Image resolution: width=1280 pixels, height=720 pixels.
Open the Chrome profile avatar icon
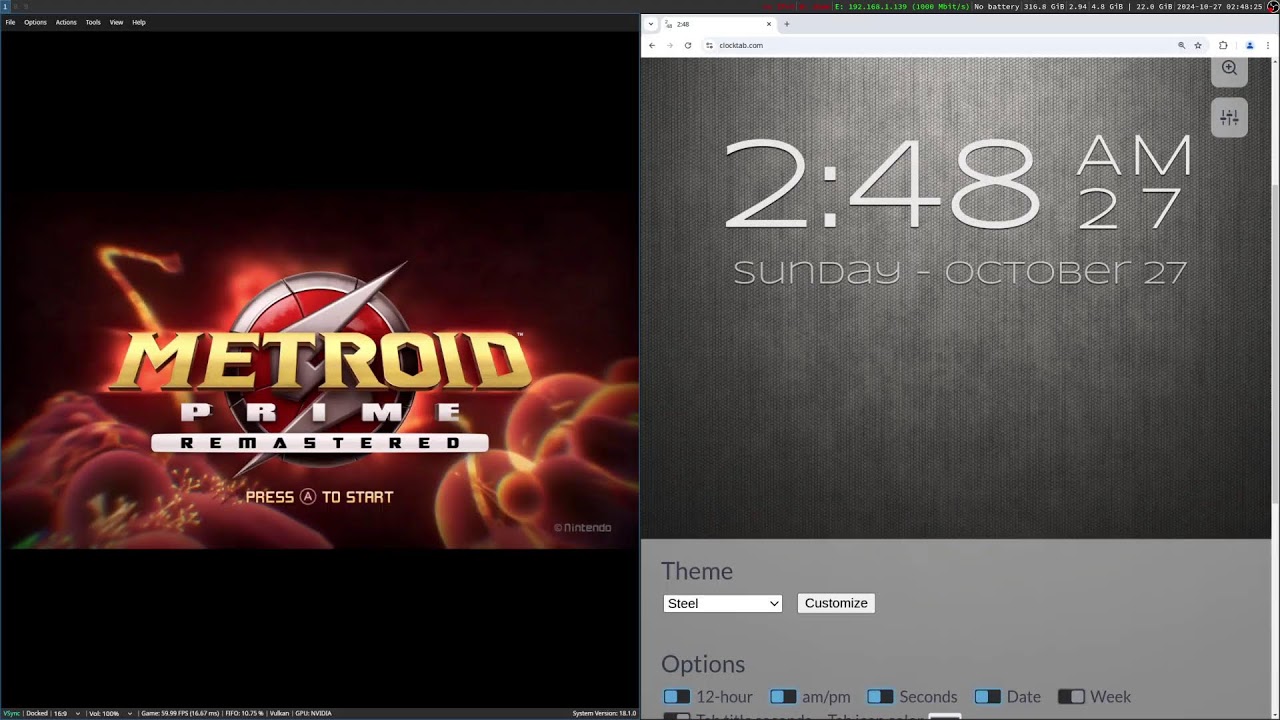click(x=1249, y=45)
